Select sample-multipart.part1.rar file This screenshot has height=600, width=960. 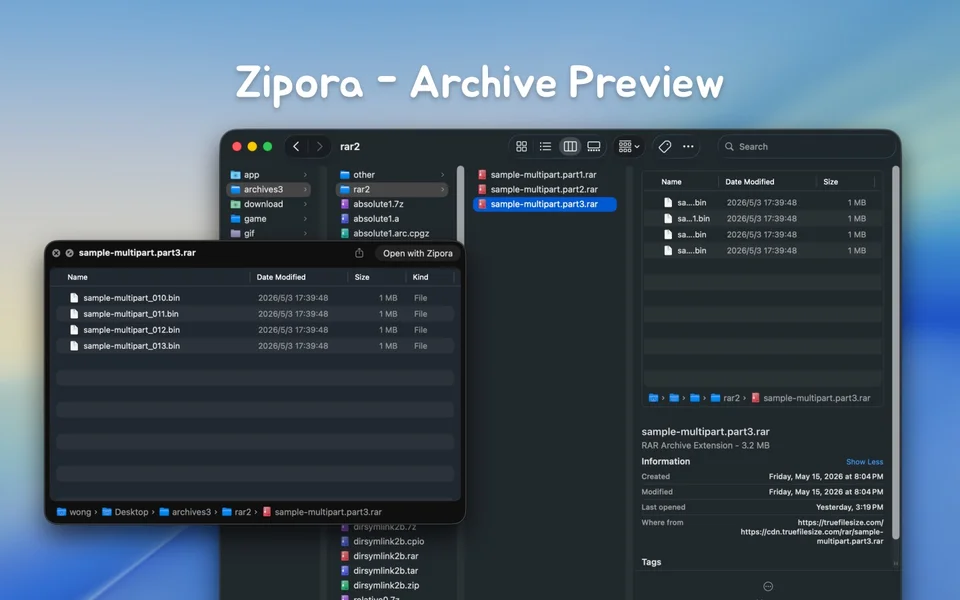click(x=545, y=174)
